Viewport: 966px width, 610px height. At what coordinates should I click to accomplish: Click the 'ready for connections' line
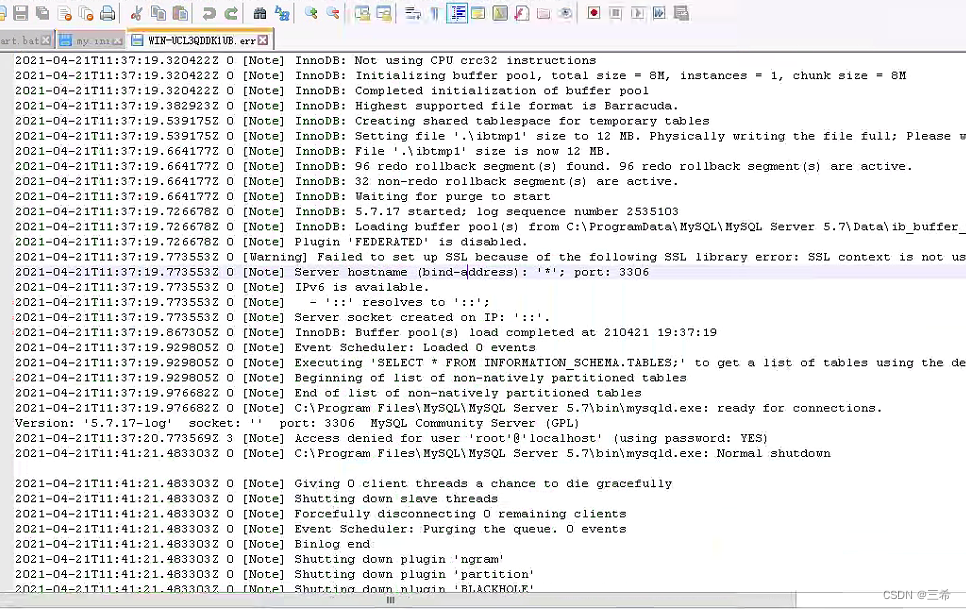pos(448,409)
